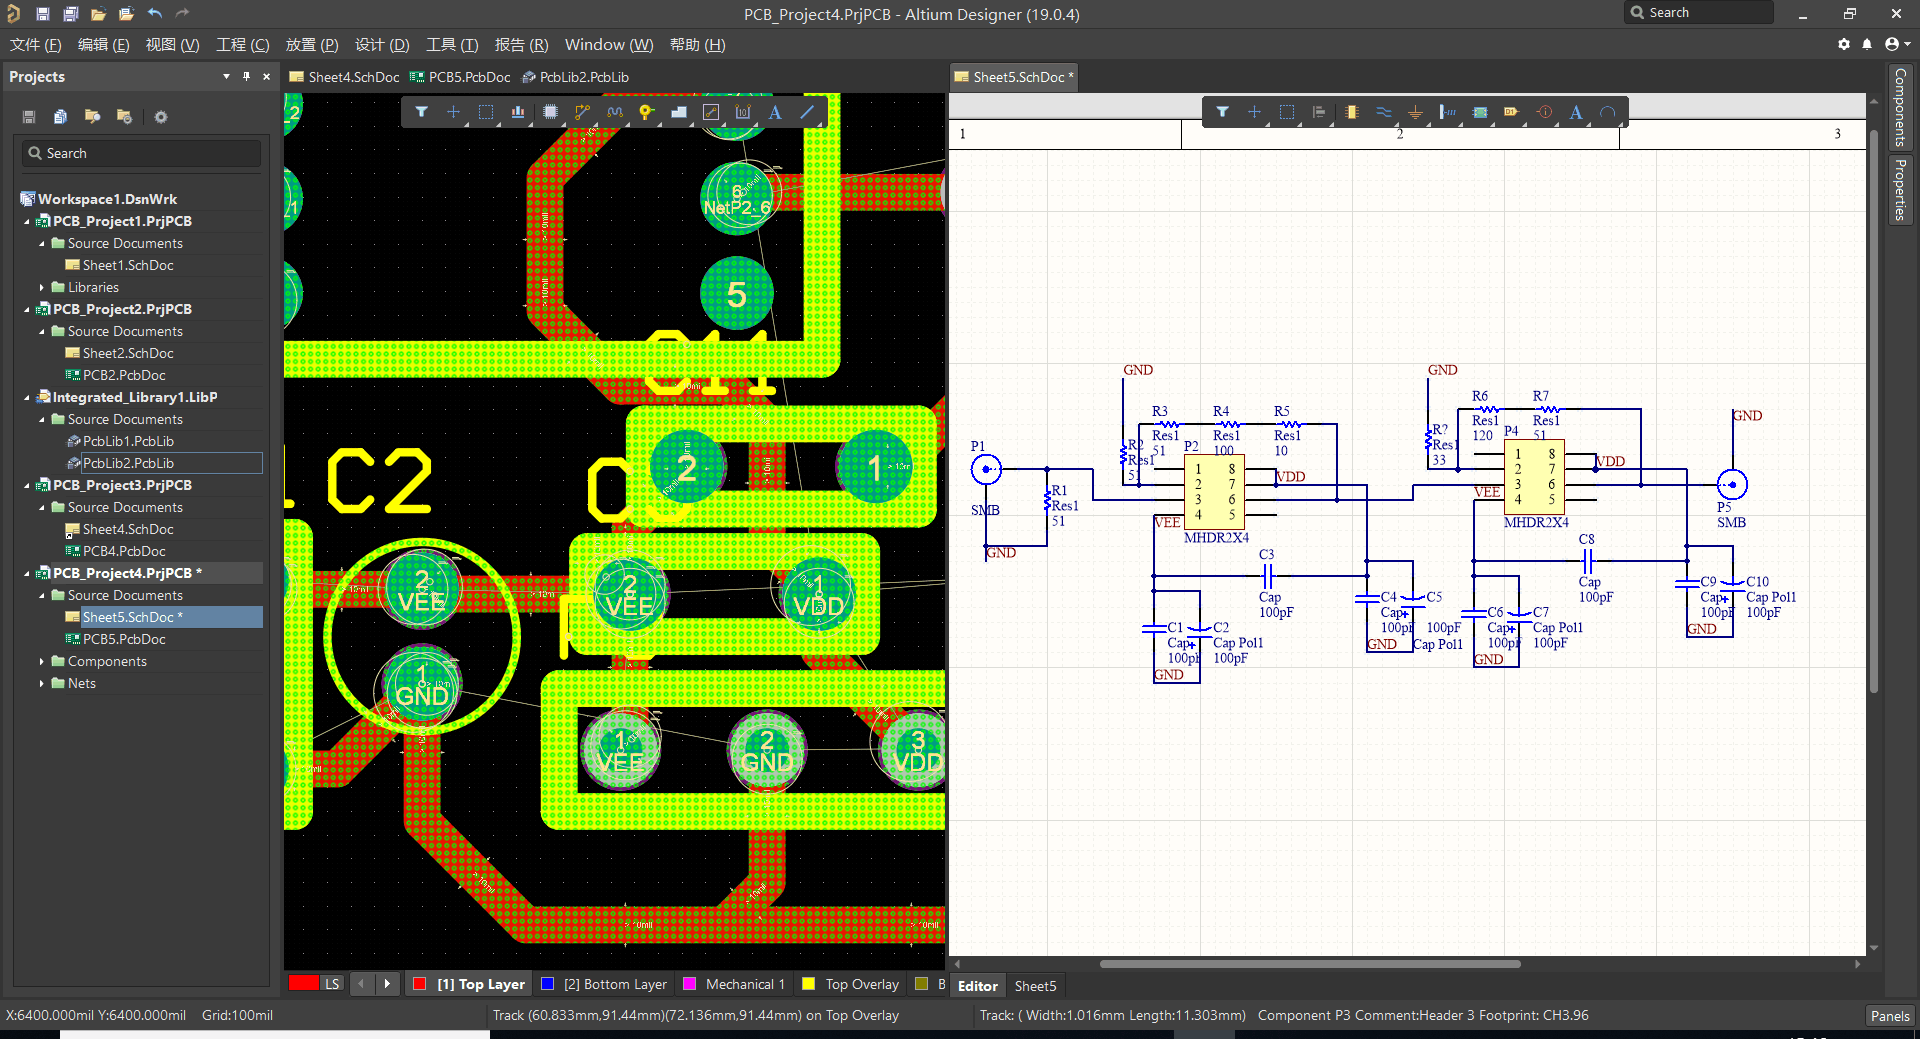Expand the Libraries folder under PCB_Project1
The width and height of the screenshot is (1920, 1039).
tap(41, 288)
